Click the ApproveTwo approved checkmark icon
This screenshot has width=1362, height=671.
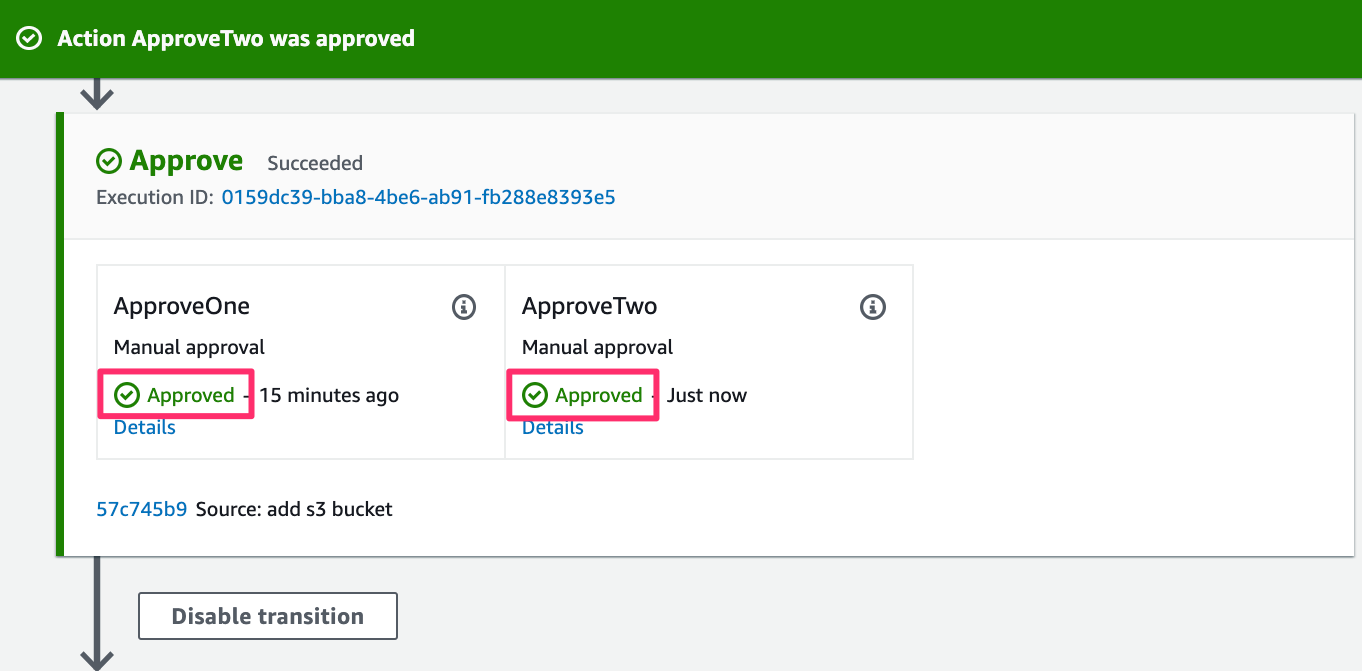point(535,395)
